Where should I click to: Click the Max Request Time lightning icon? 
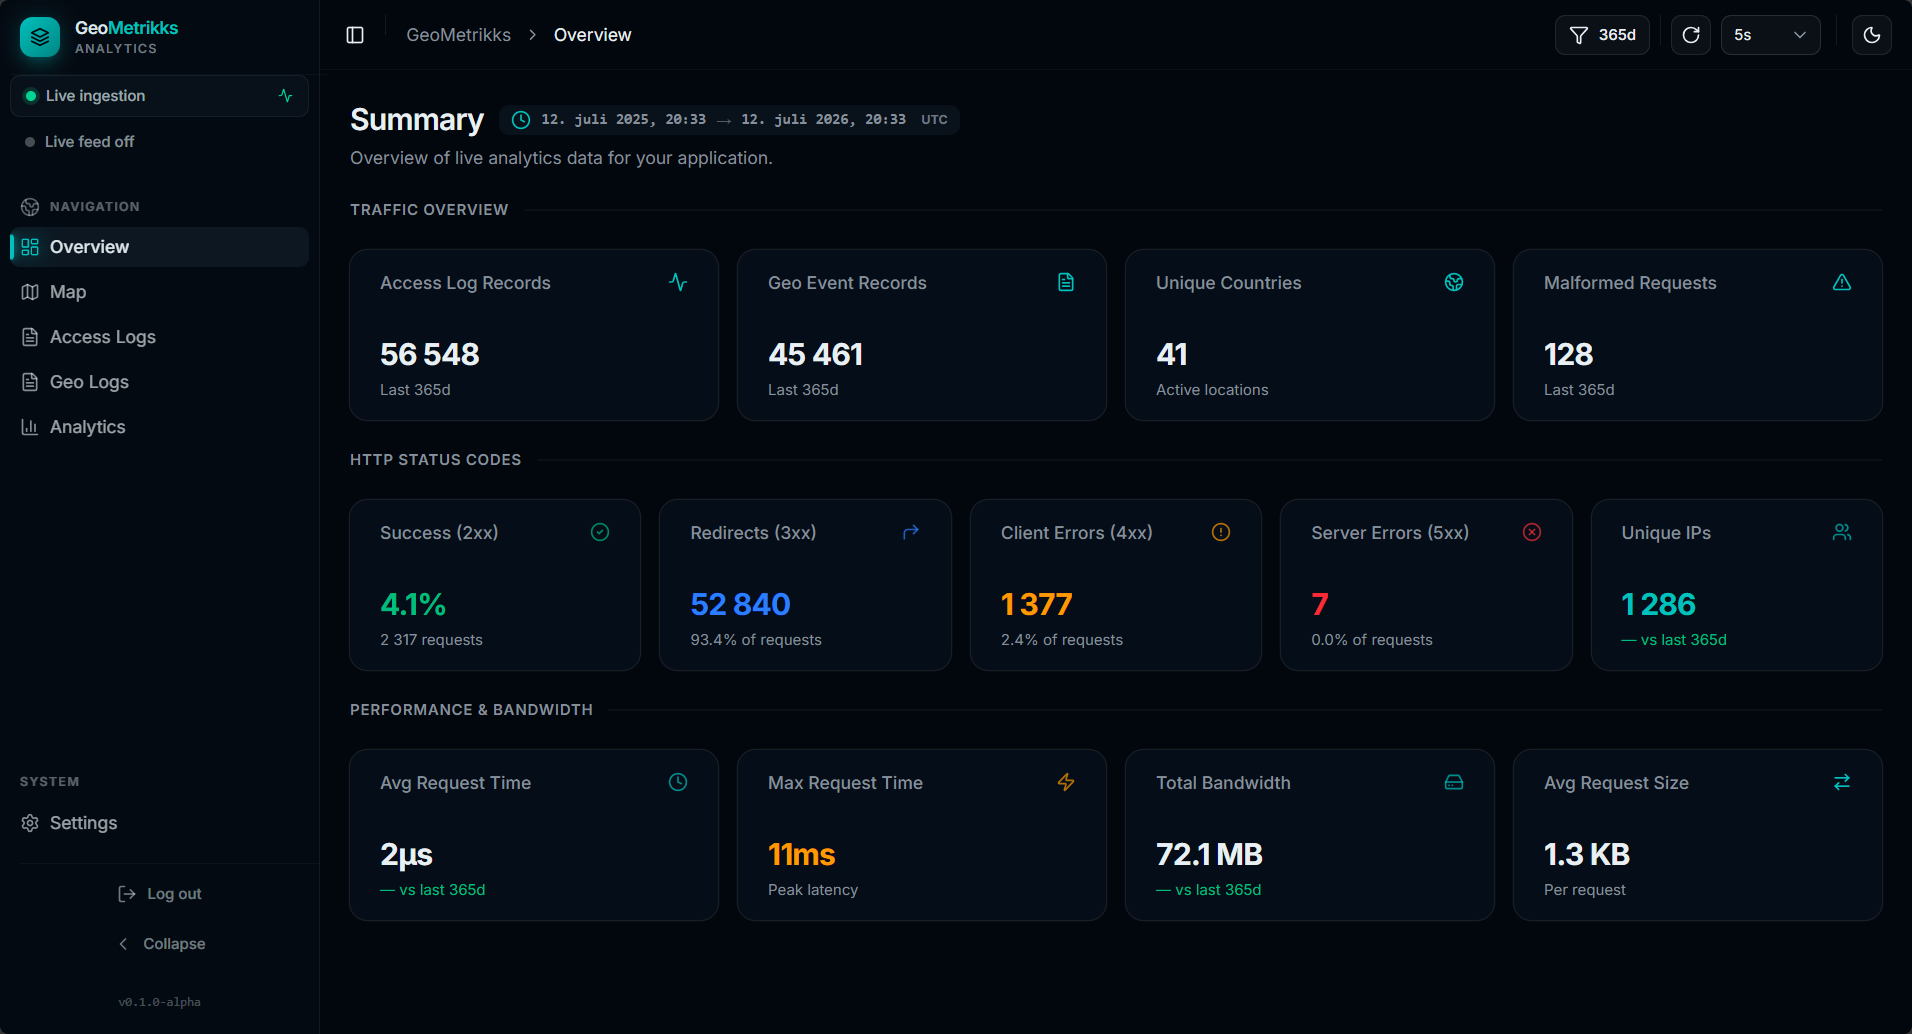1066,782
